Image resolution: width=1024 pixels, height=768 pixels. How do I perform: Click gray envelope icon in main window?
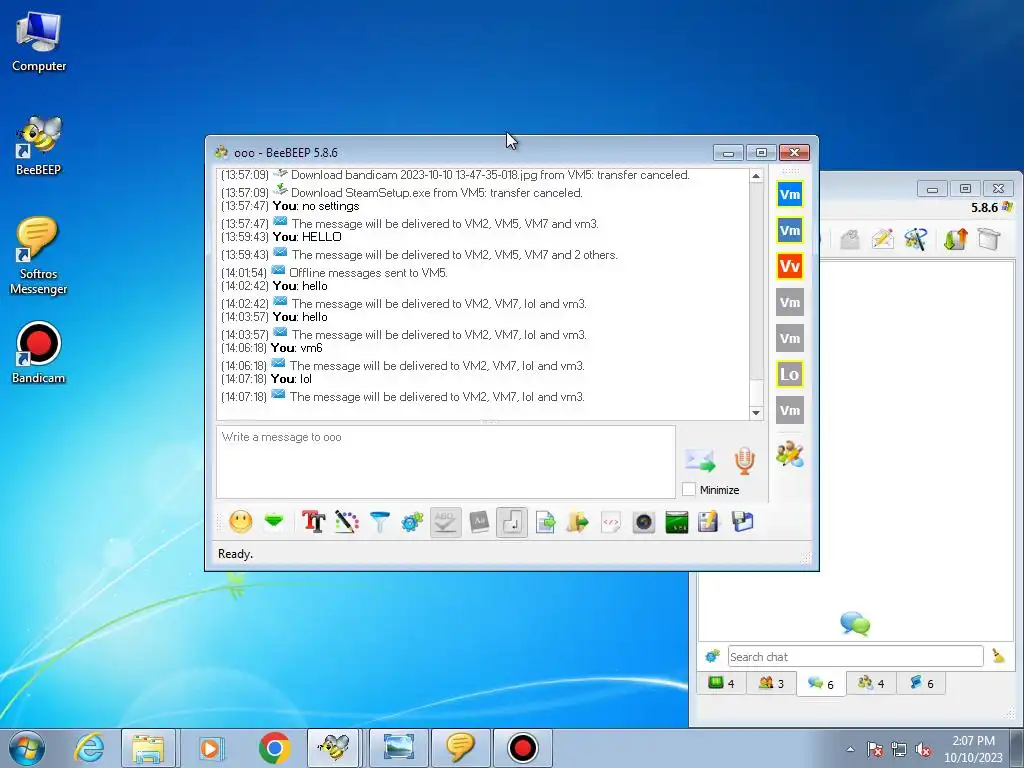(849, 239)
